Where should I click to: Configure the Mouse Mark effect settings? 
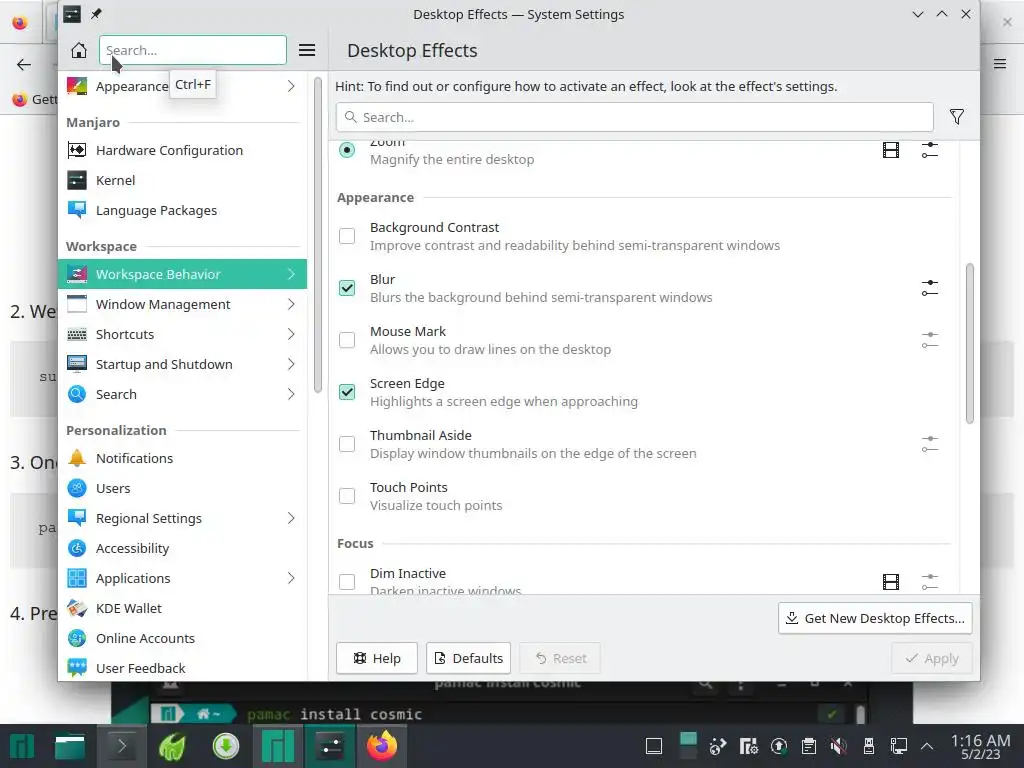(x=930, y=340)
